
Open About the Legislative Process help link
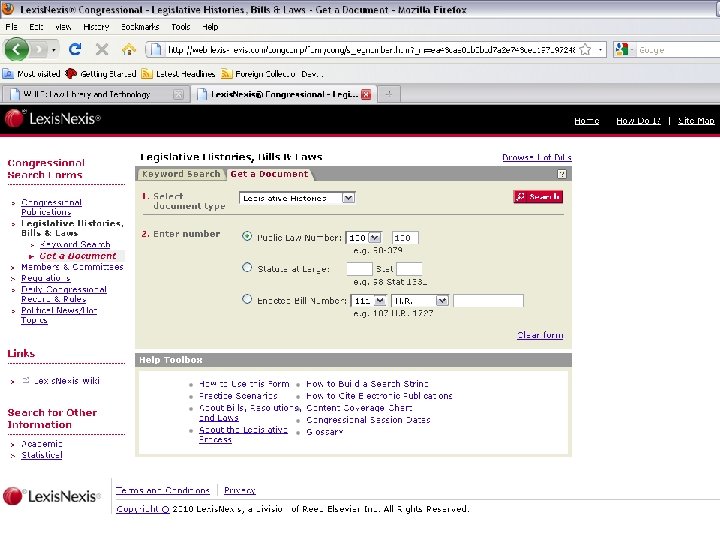(243, 434)
